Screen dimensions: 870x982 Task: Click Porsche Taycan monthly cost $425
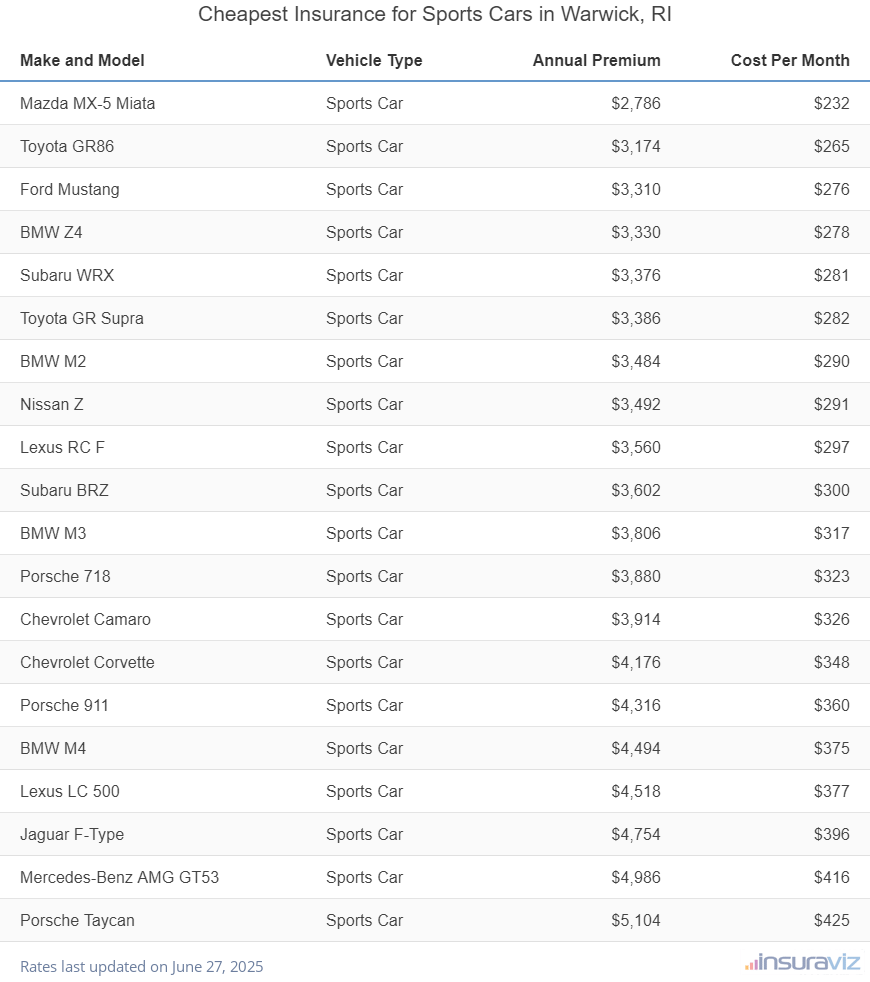(x=831, y=920)
